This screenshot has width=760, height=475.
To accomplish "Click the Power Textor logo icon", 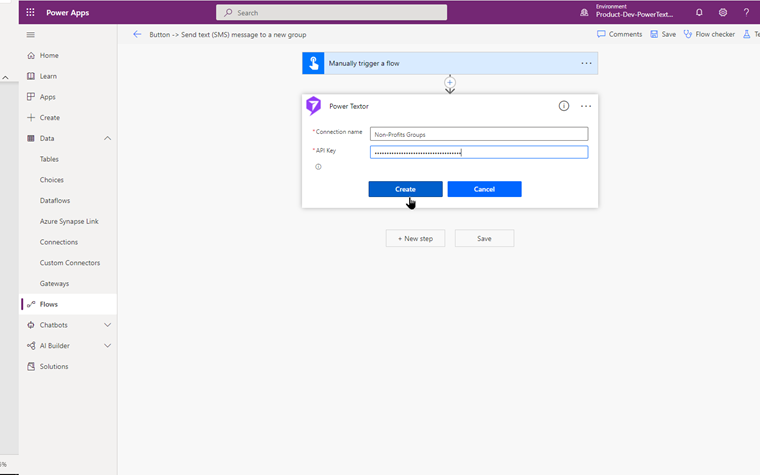I will [313, 106].
